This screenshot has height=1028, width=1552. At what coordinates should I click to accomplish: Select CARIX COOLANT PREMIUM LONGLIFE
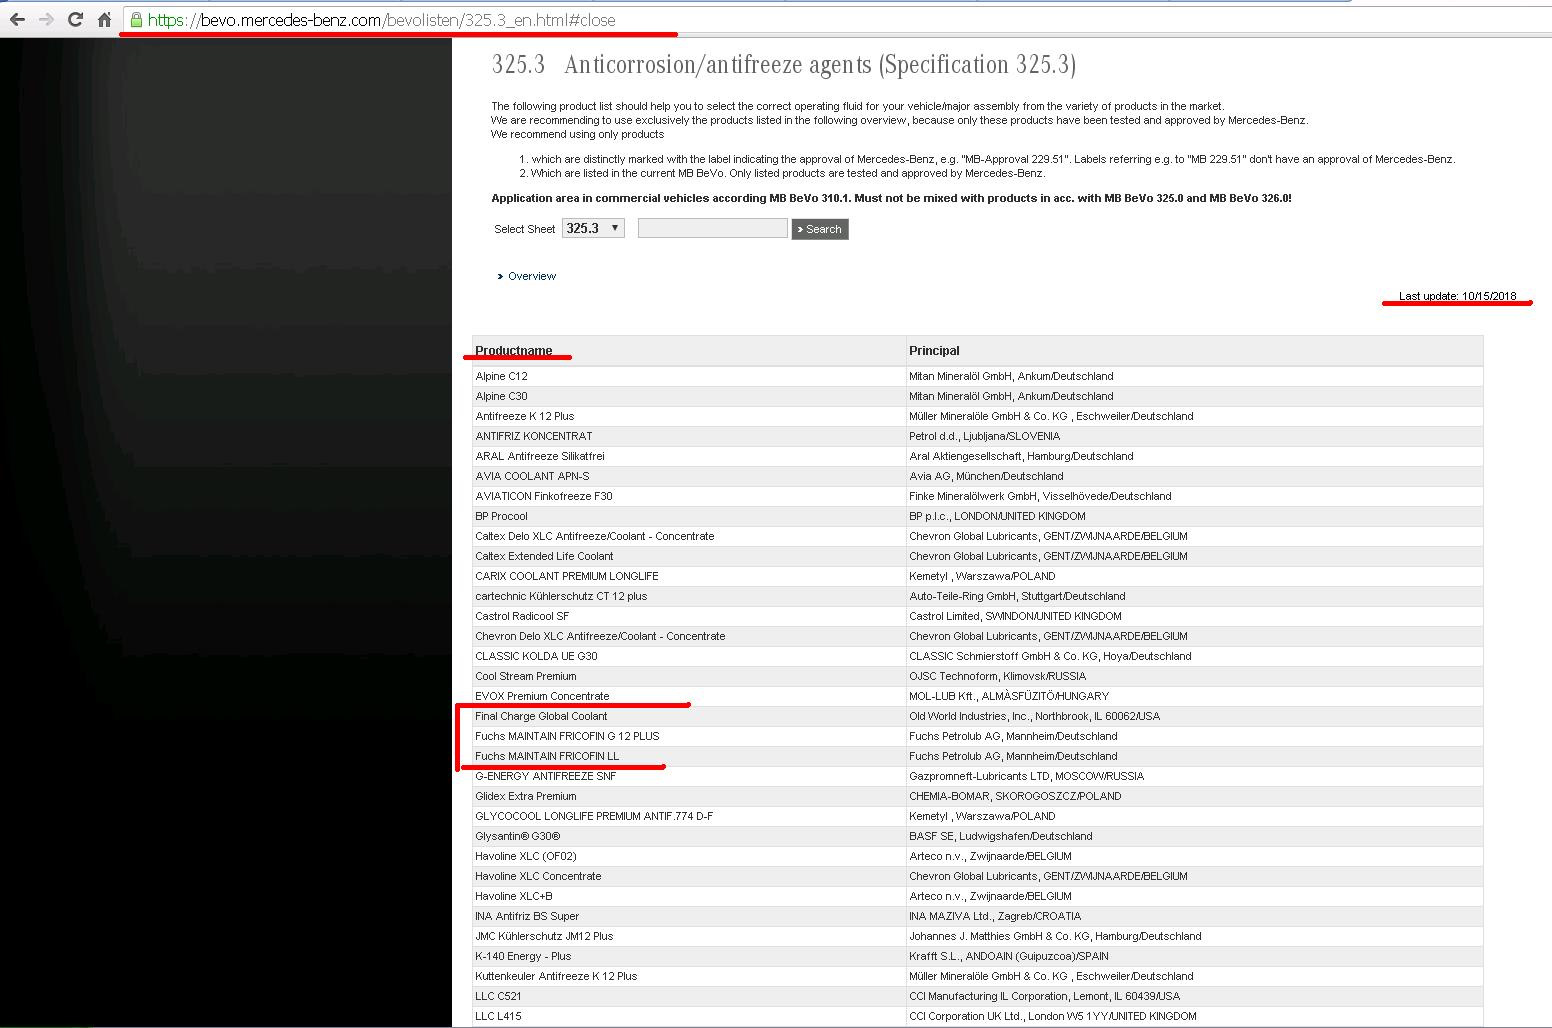pos(567,576)
